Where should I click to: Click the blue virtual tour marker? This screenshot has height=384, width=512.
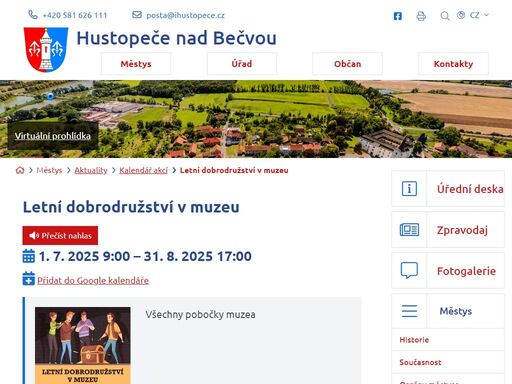(x=50, y=96)
